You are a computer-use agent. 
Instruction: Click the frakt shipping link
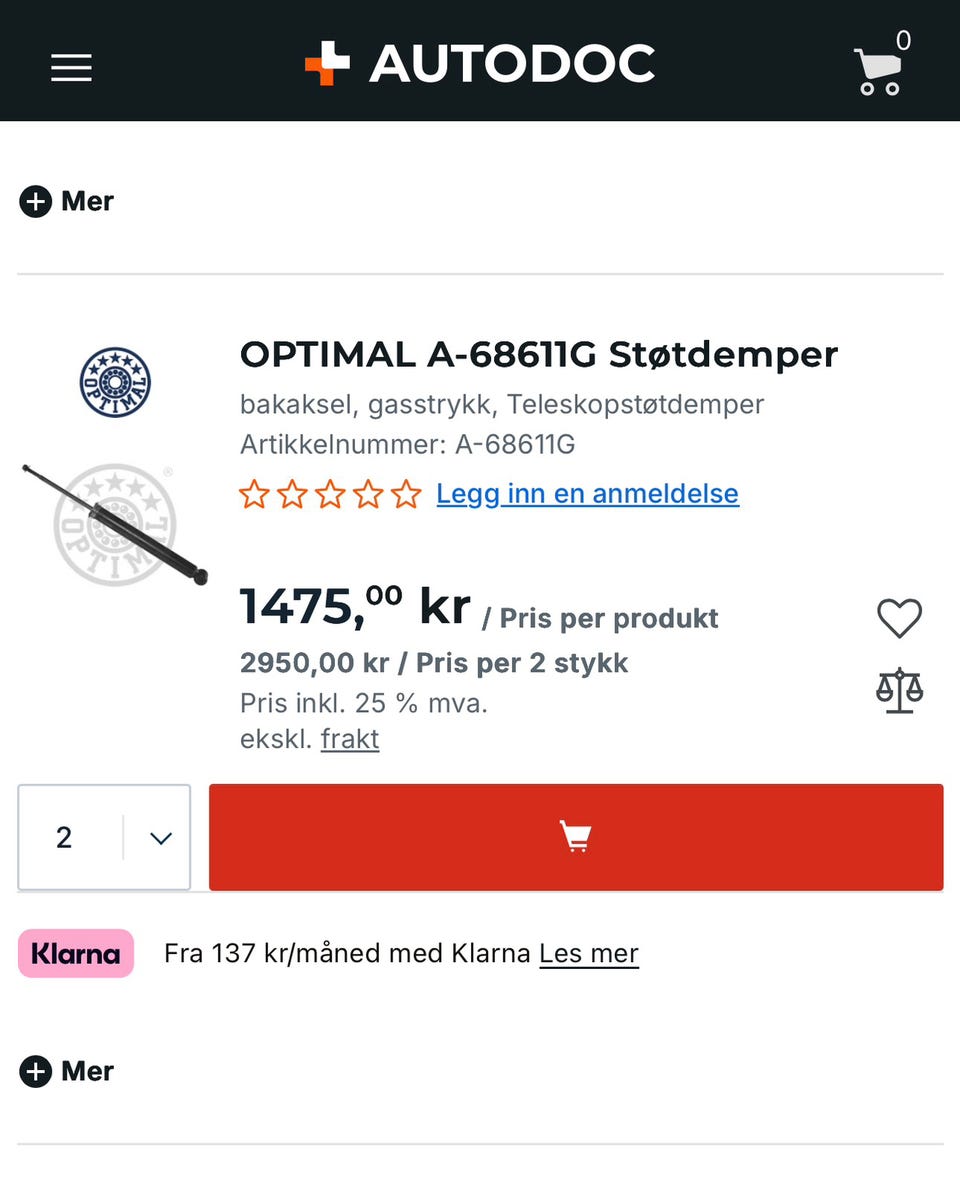[350, 739]
